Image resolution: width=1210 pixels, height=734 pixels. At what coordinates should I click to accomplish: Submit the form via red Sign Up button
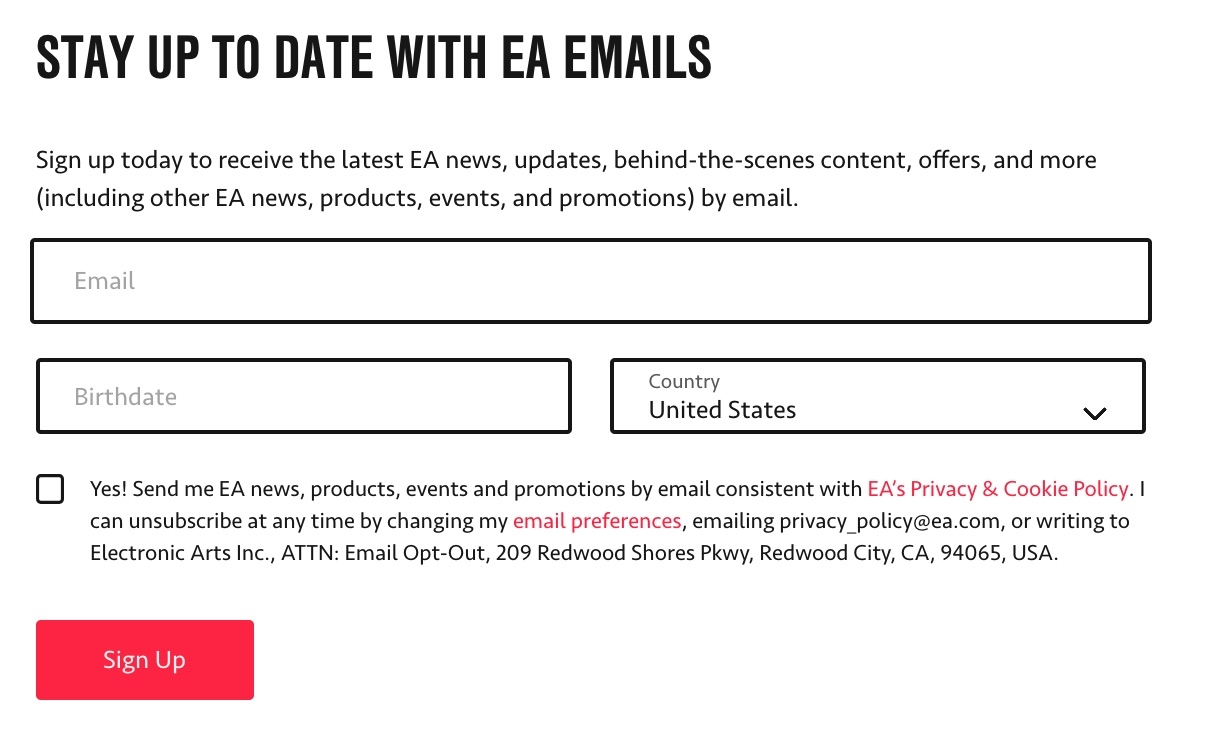(144, 660)
